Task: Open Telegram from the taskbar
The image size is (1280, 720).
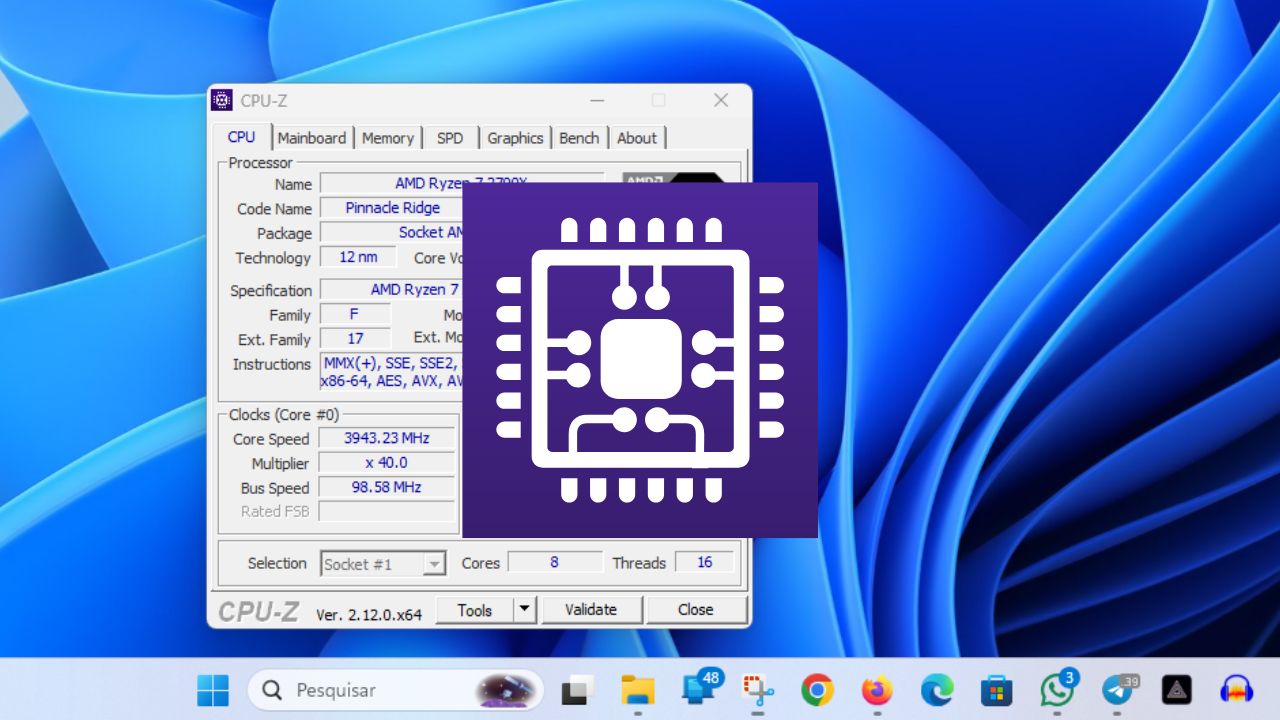Action: point(1119,688)
